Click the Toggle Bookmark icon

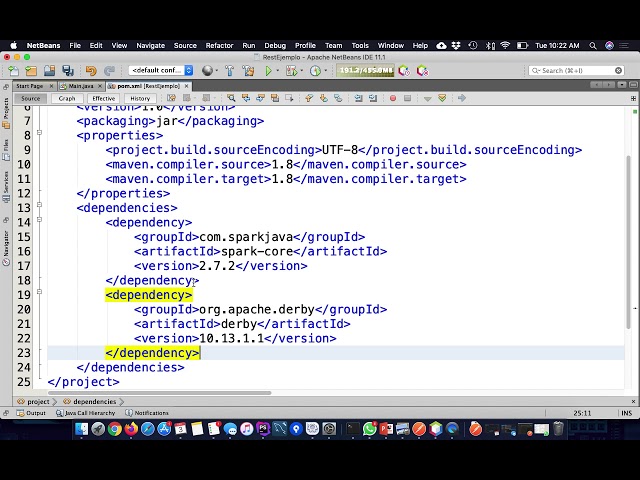pos(338,98)
